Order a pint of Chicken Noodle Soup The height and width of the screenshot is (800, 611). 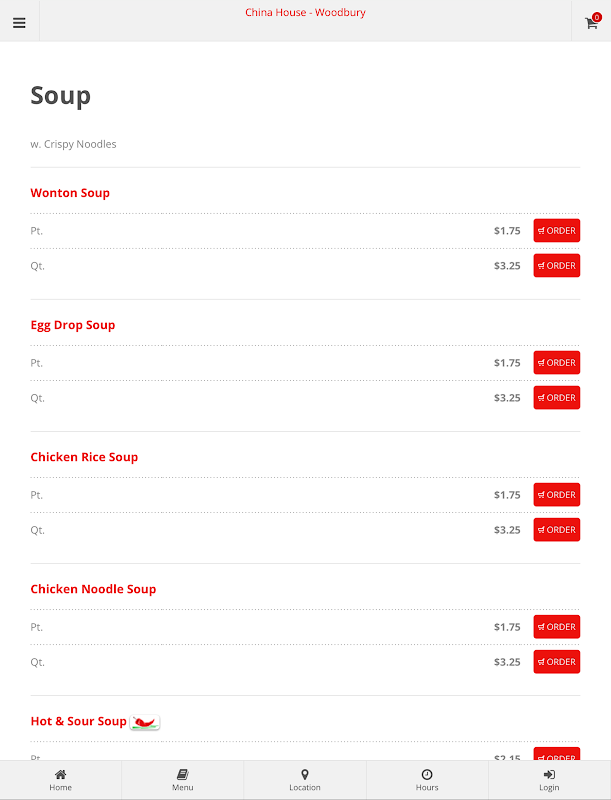pos(556,627)
